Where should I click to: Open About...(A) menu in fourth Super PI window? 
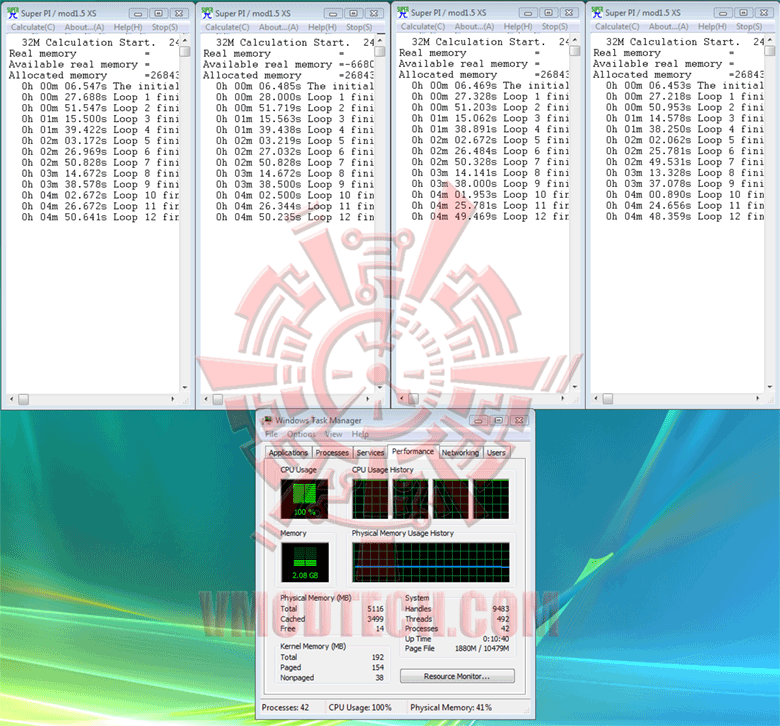point(669,27)
